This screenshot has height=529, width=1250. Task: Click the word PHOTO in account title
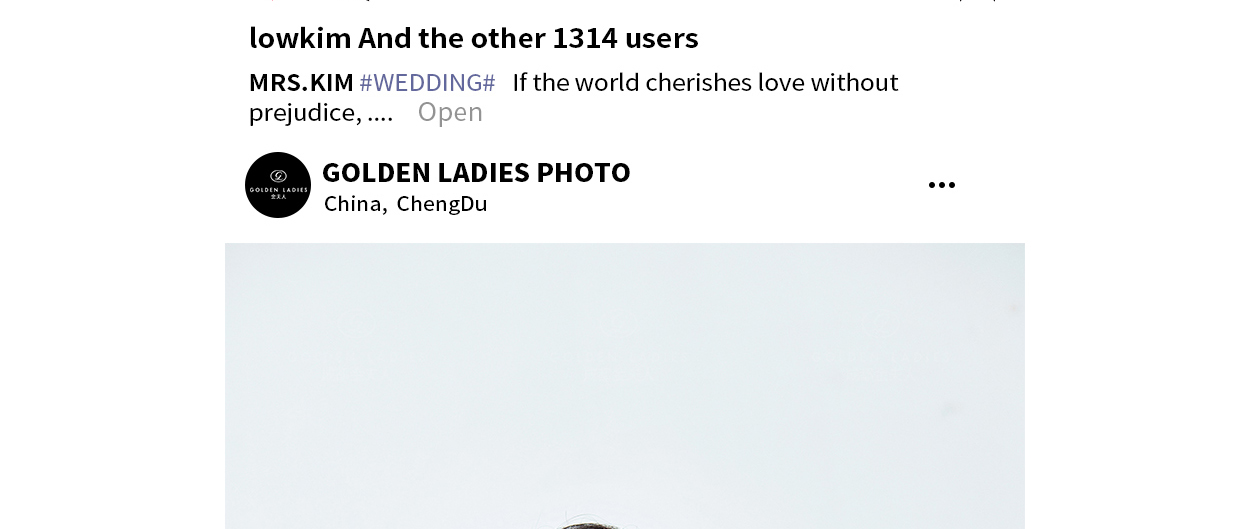(x=584, y=172)
